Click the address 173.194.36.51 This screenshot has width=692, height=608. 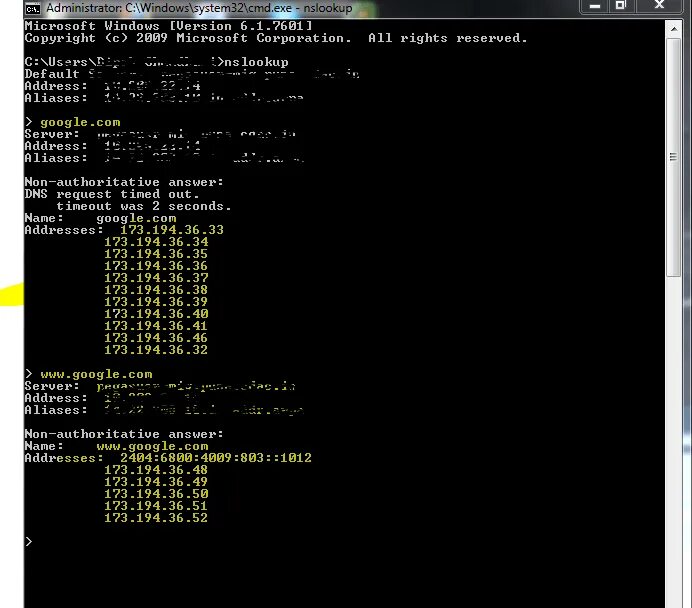(156, 506)
